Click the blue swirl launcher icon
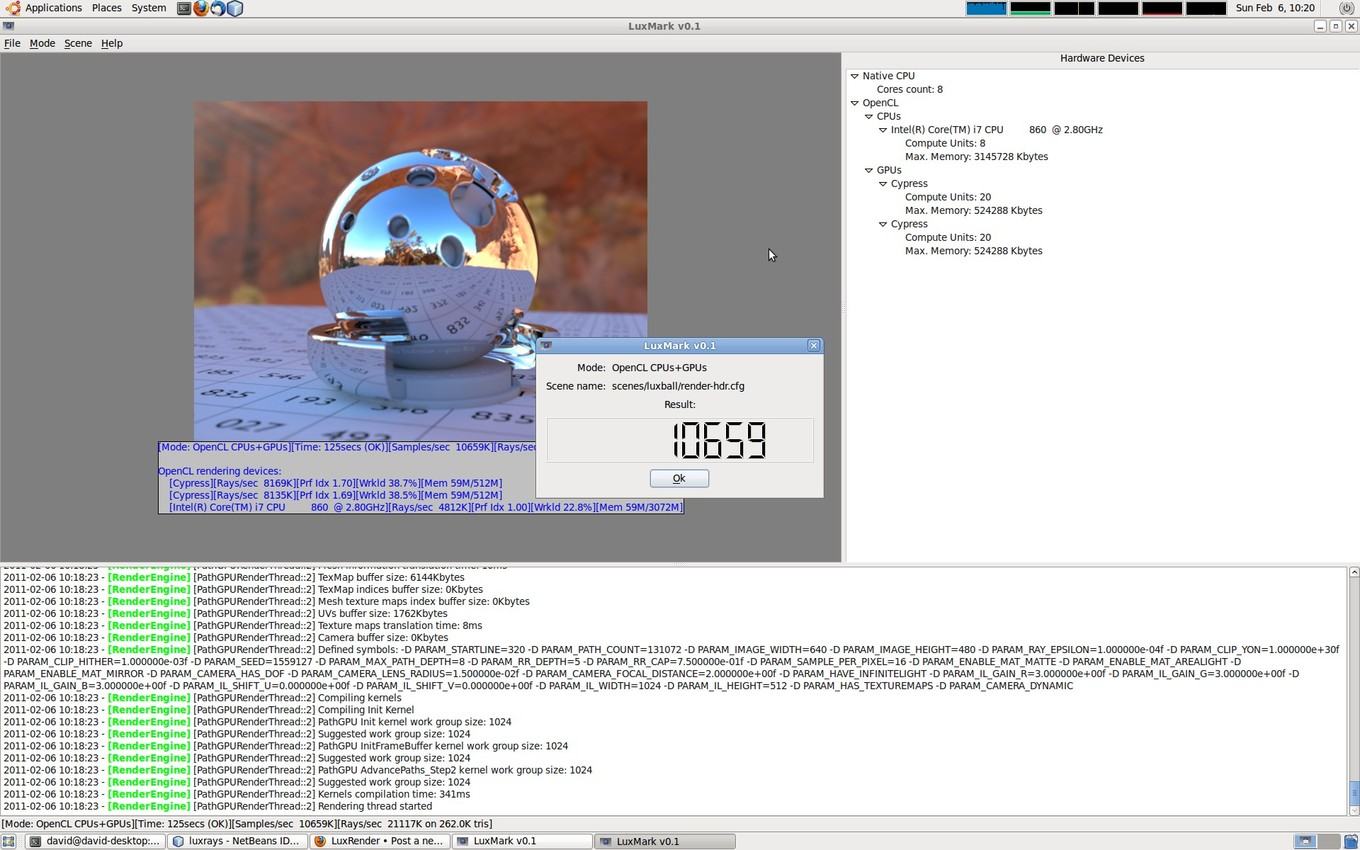Viewport: 1360px width, 850px height. [218, 8]
